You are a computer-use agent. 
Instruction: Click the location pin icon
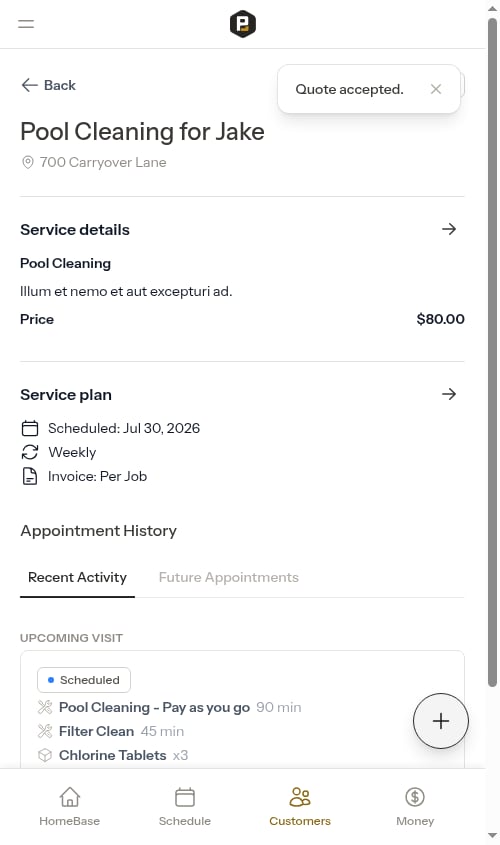click(27, 162)
